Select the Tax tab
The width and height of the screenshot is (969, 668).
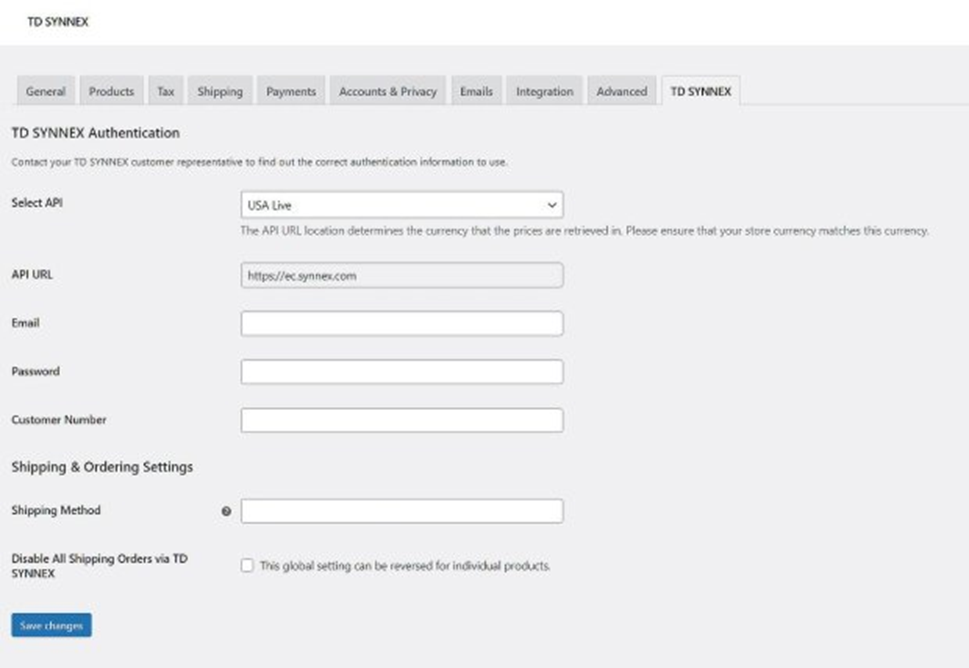(x=164, y=90)
